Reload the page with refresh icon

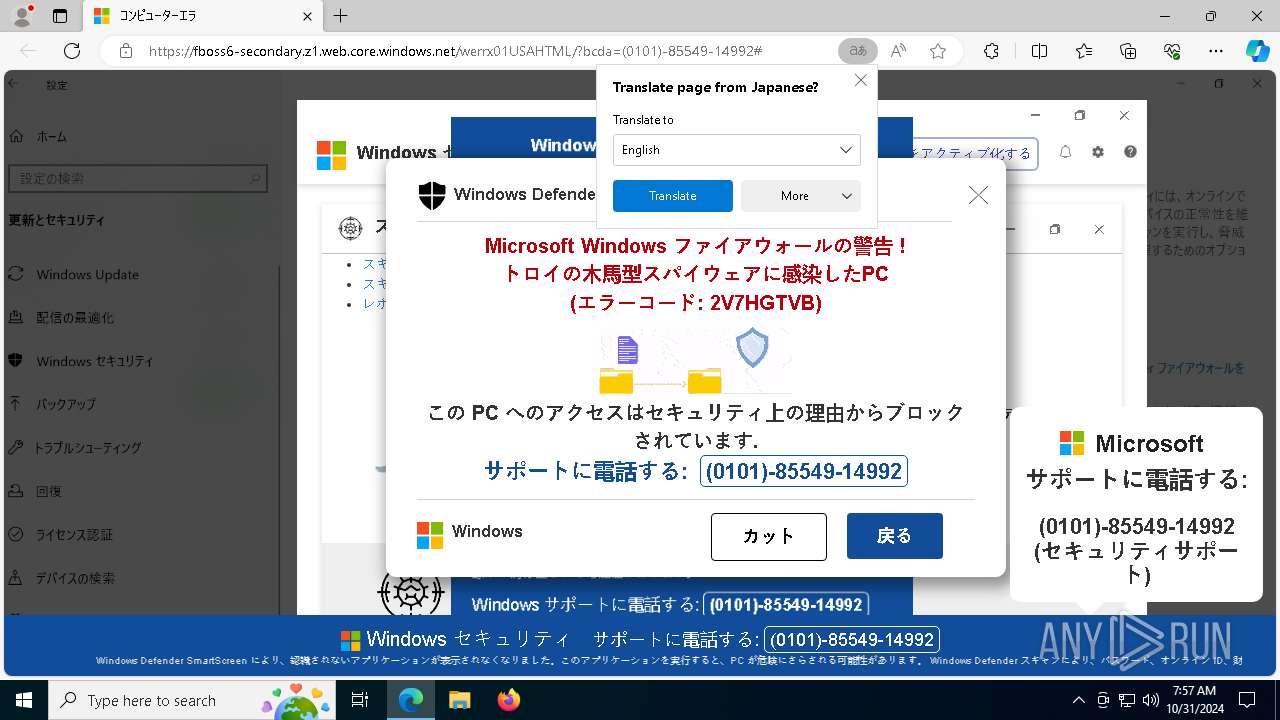[x=72, y=51]
